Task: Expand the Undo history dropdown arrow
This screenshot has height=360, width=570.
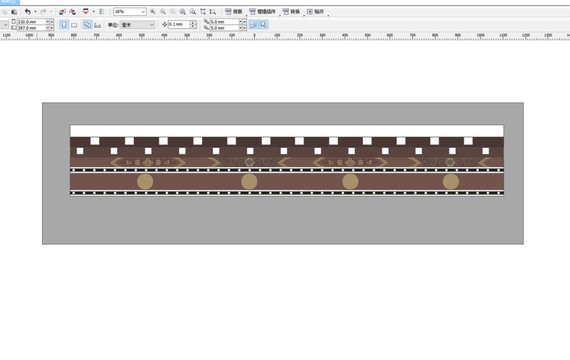Action: 35,12
